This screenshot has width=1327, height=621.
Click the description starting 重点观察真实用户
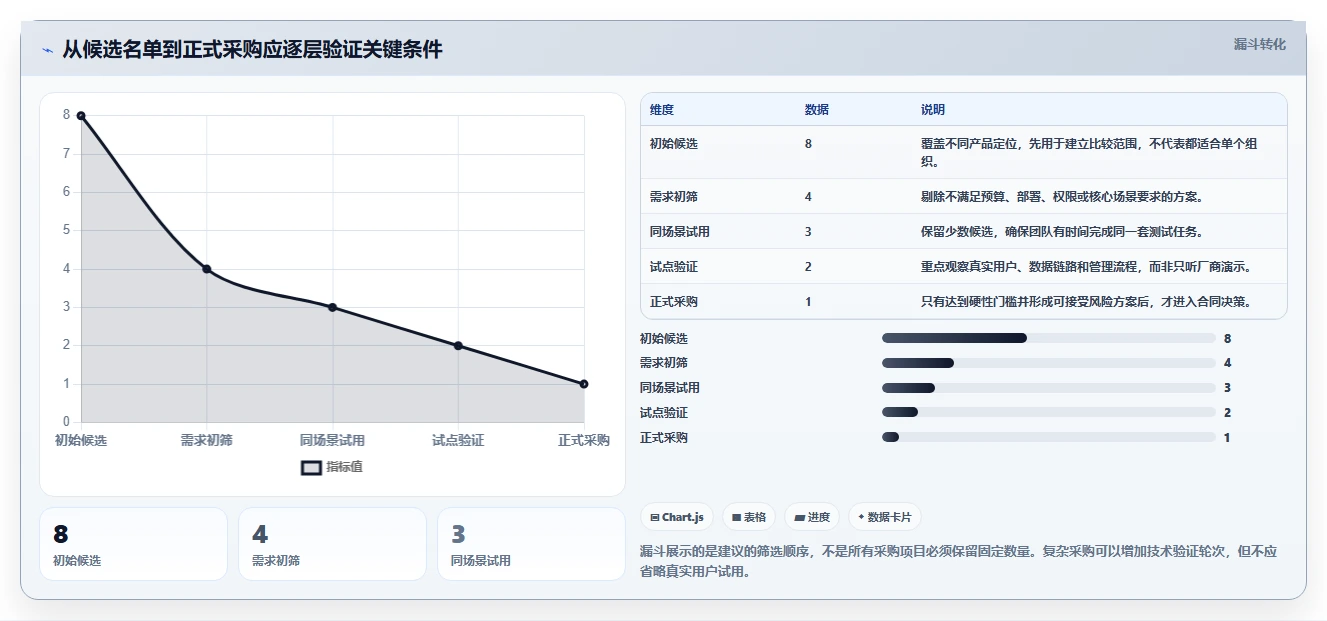pyautogui.click(x=1086, y=266)
